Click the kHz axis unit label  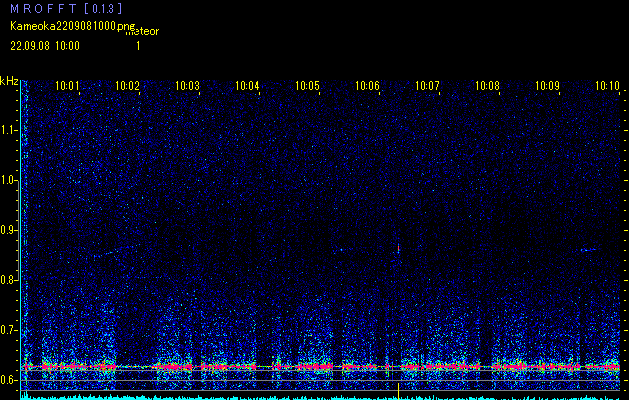tap(9, 81)
